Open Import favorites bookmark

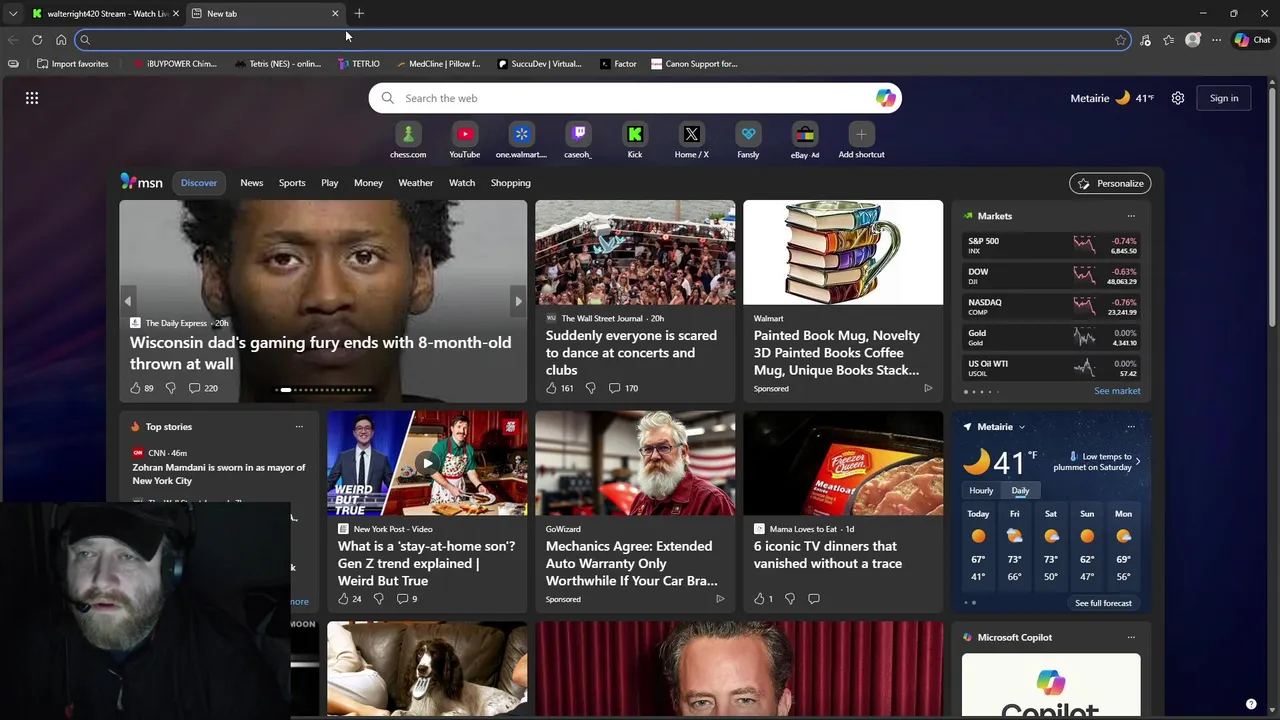72,64
